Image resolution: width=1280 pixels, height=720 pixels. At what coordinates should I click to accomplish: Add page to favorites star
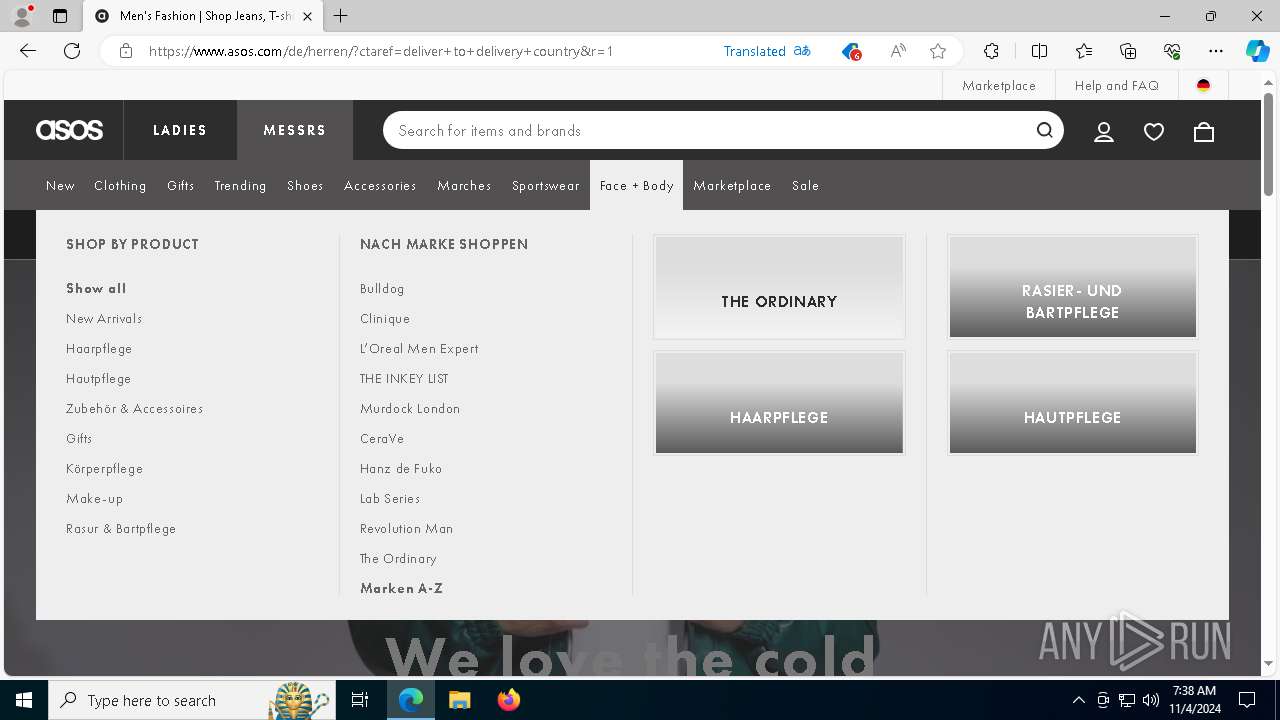pyautogui.click(x=938, y=51)
